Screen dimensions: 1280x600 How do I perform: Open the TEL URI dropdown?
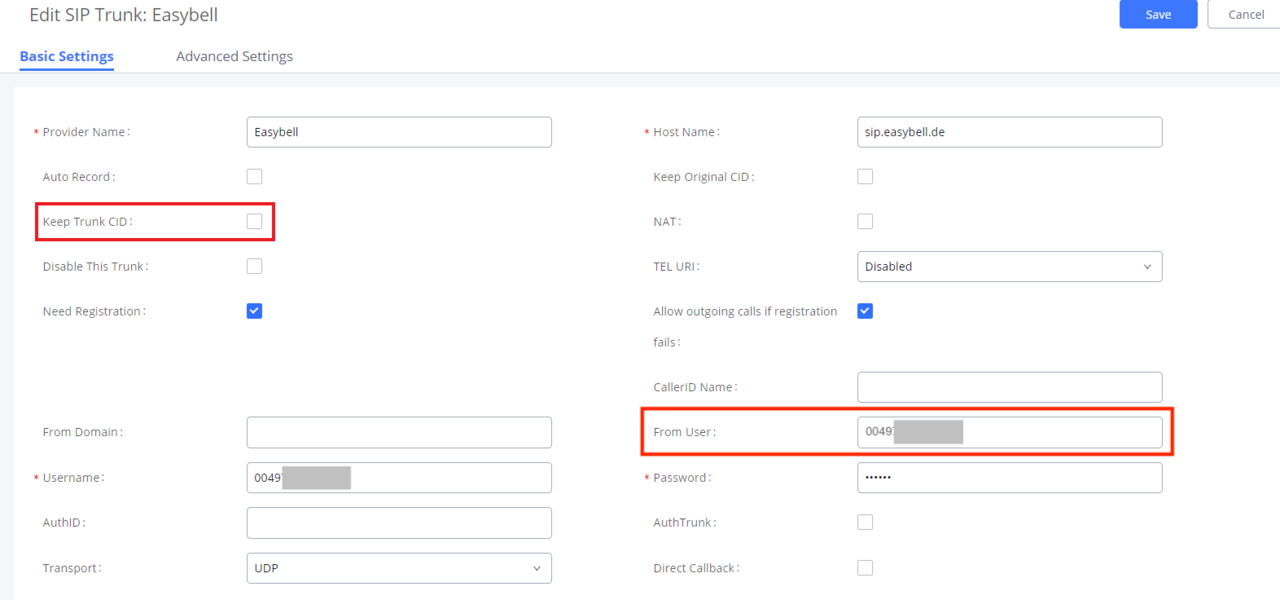[1009, 266]
